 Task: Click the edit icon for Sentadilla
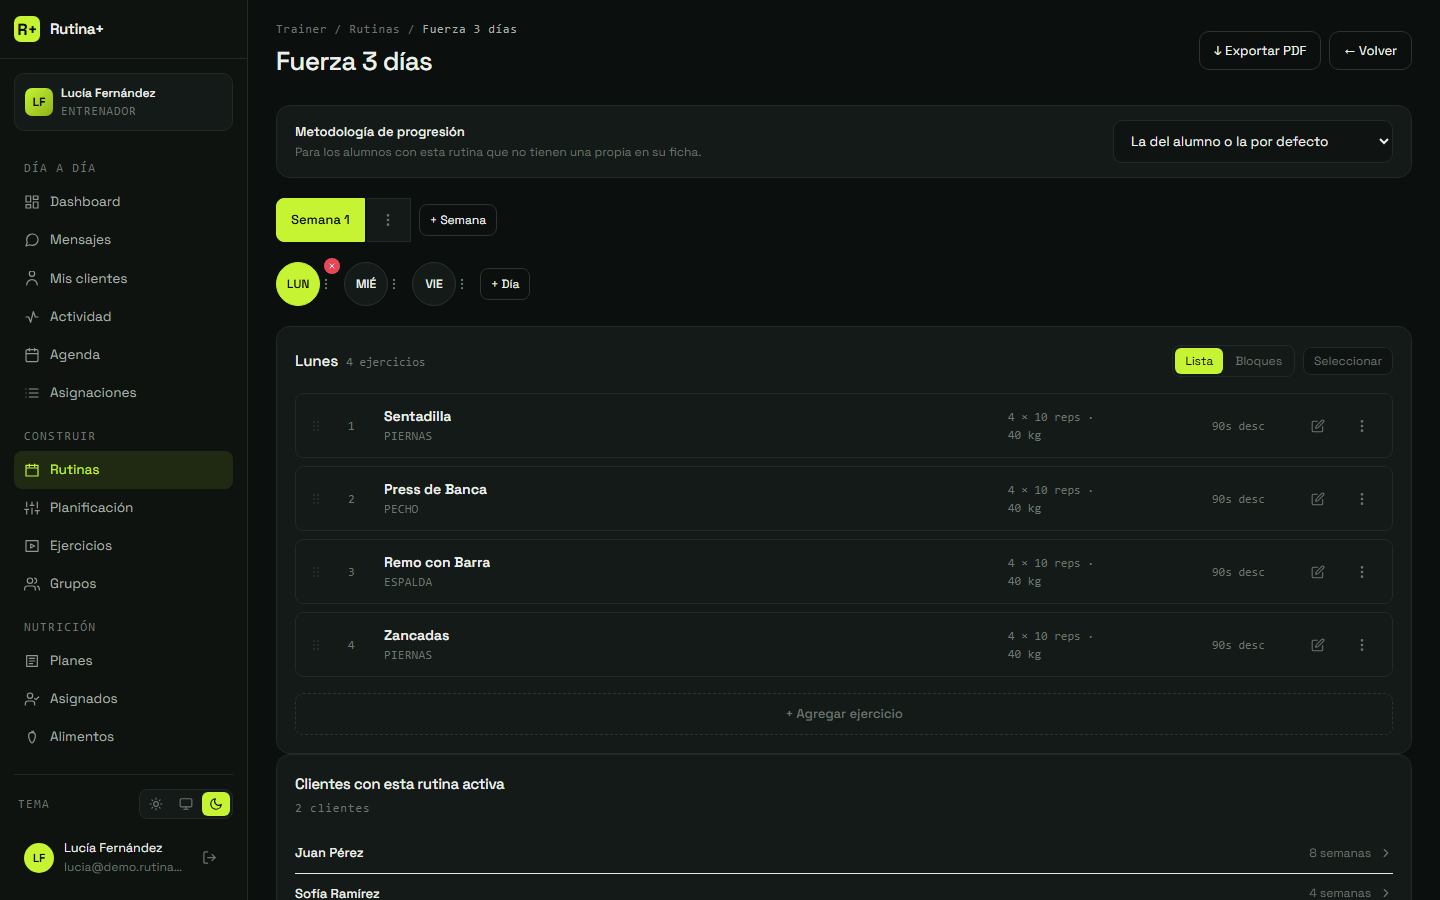point(1318,426)
